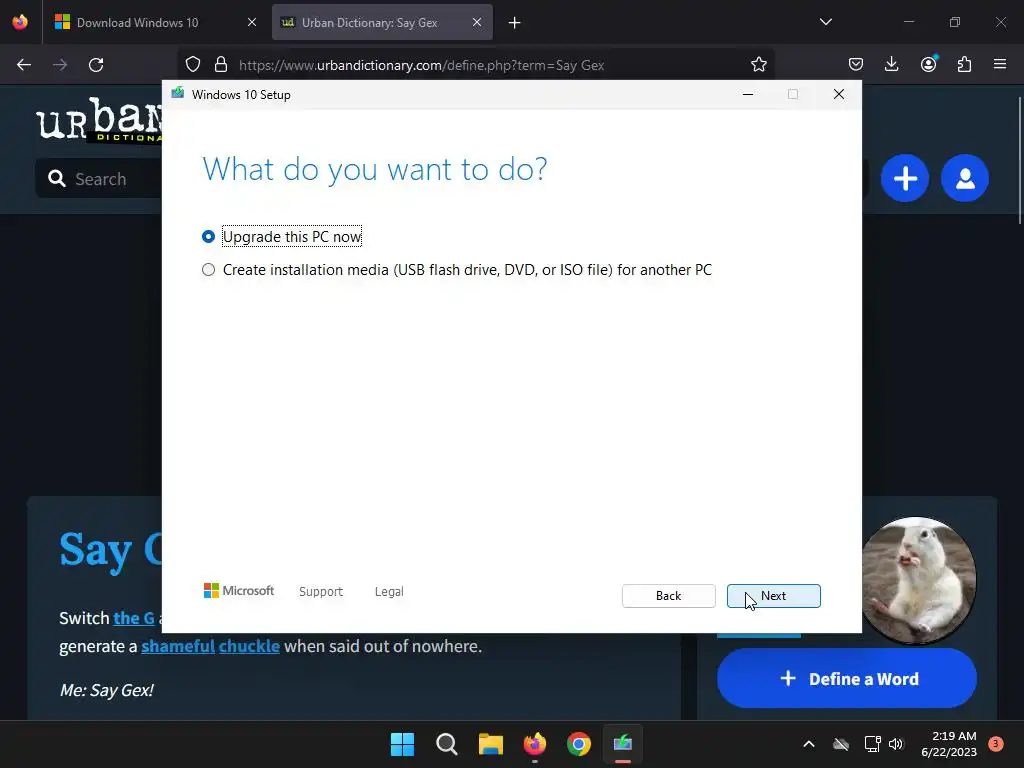Open the Legal link in Setup
The image size is (1024, 768).
(389, 591)
